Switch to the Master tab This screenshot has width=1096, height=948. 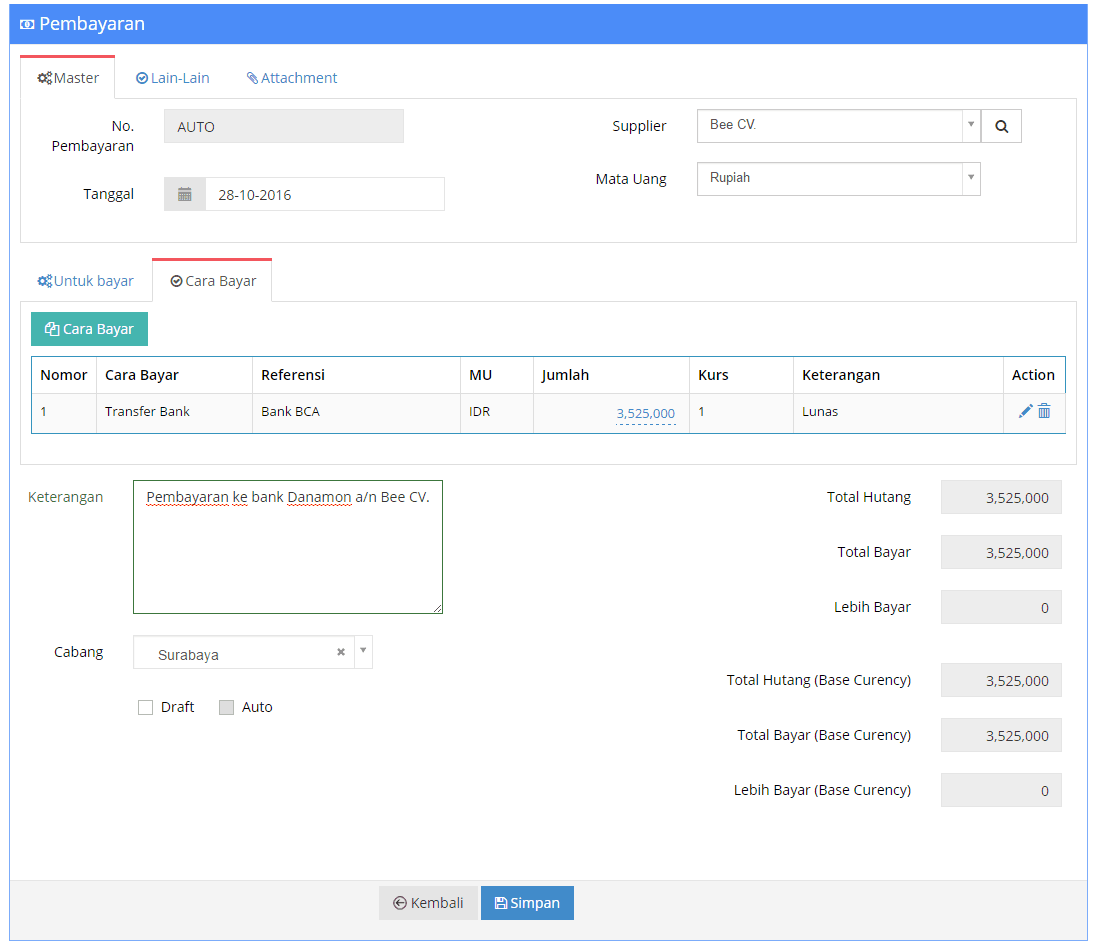pos(68,78)
